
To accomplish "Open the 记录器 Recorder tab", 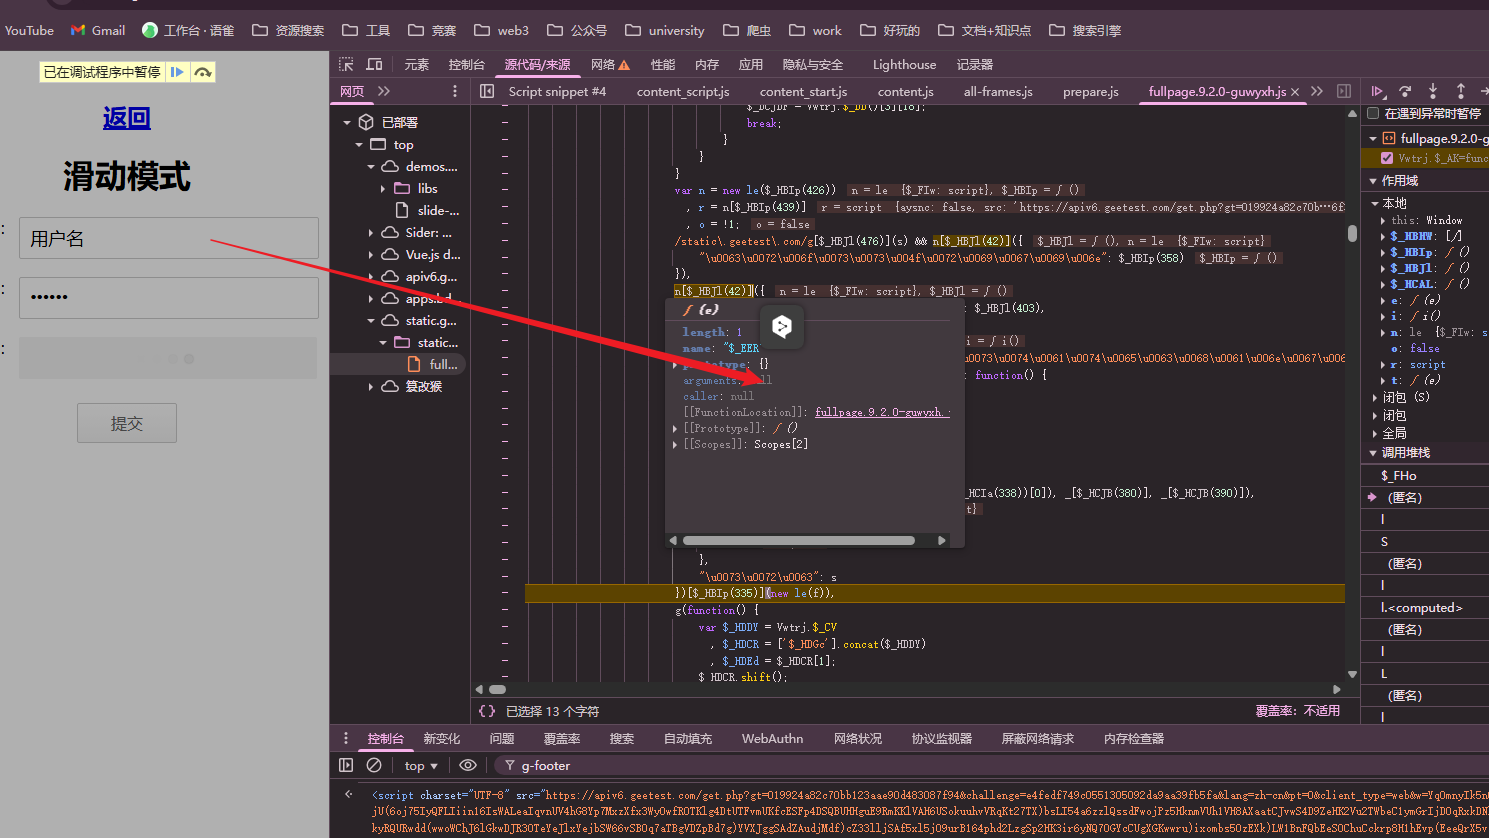I will pos(975,64).
